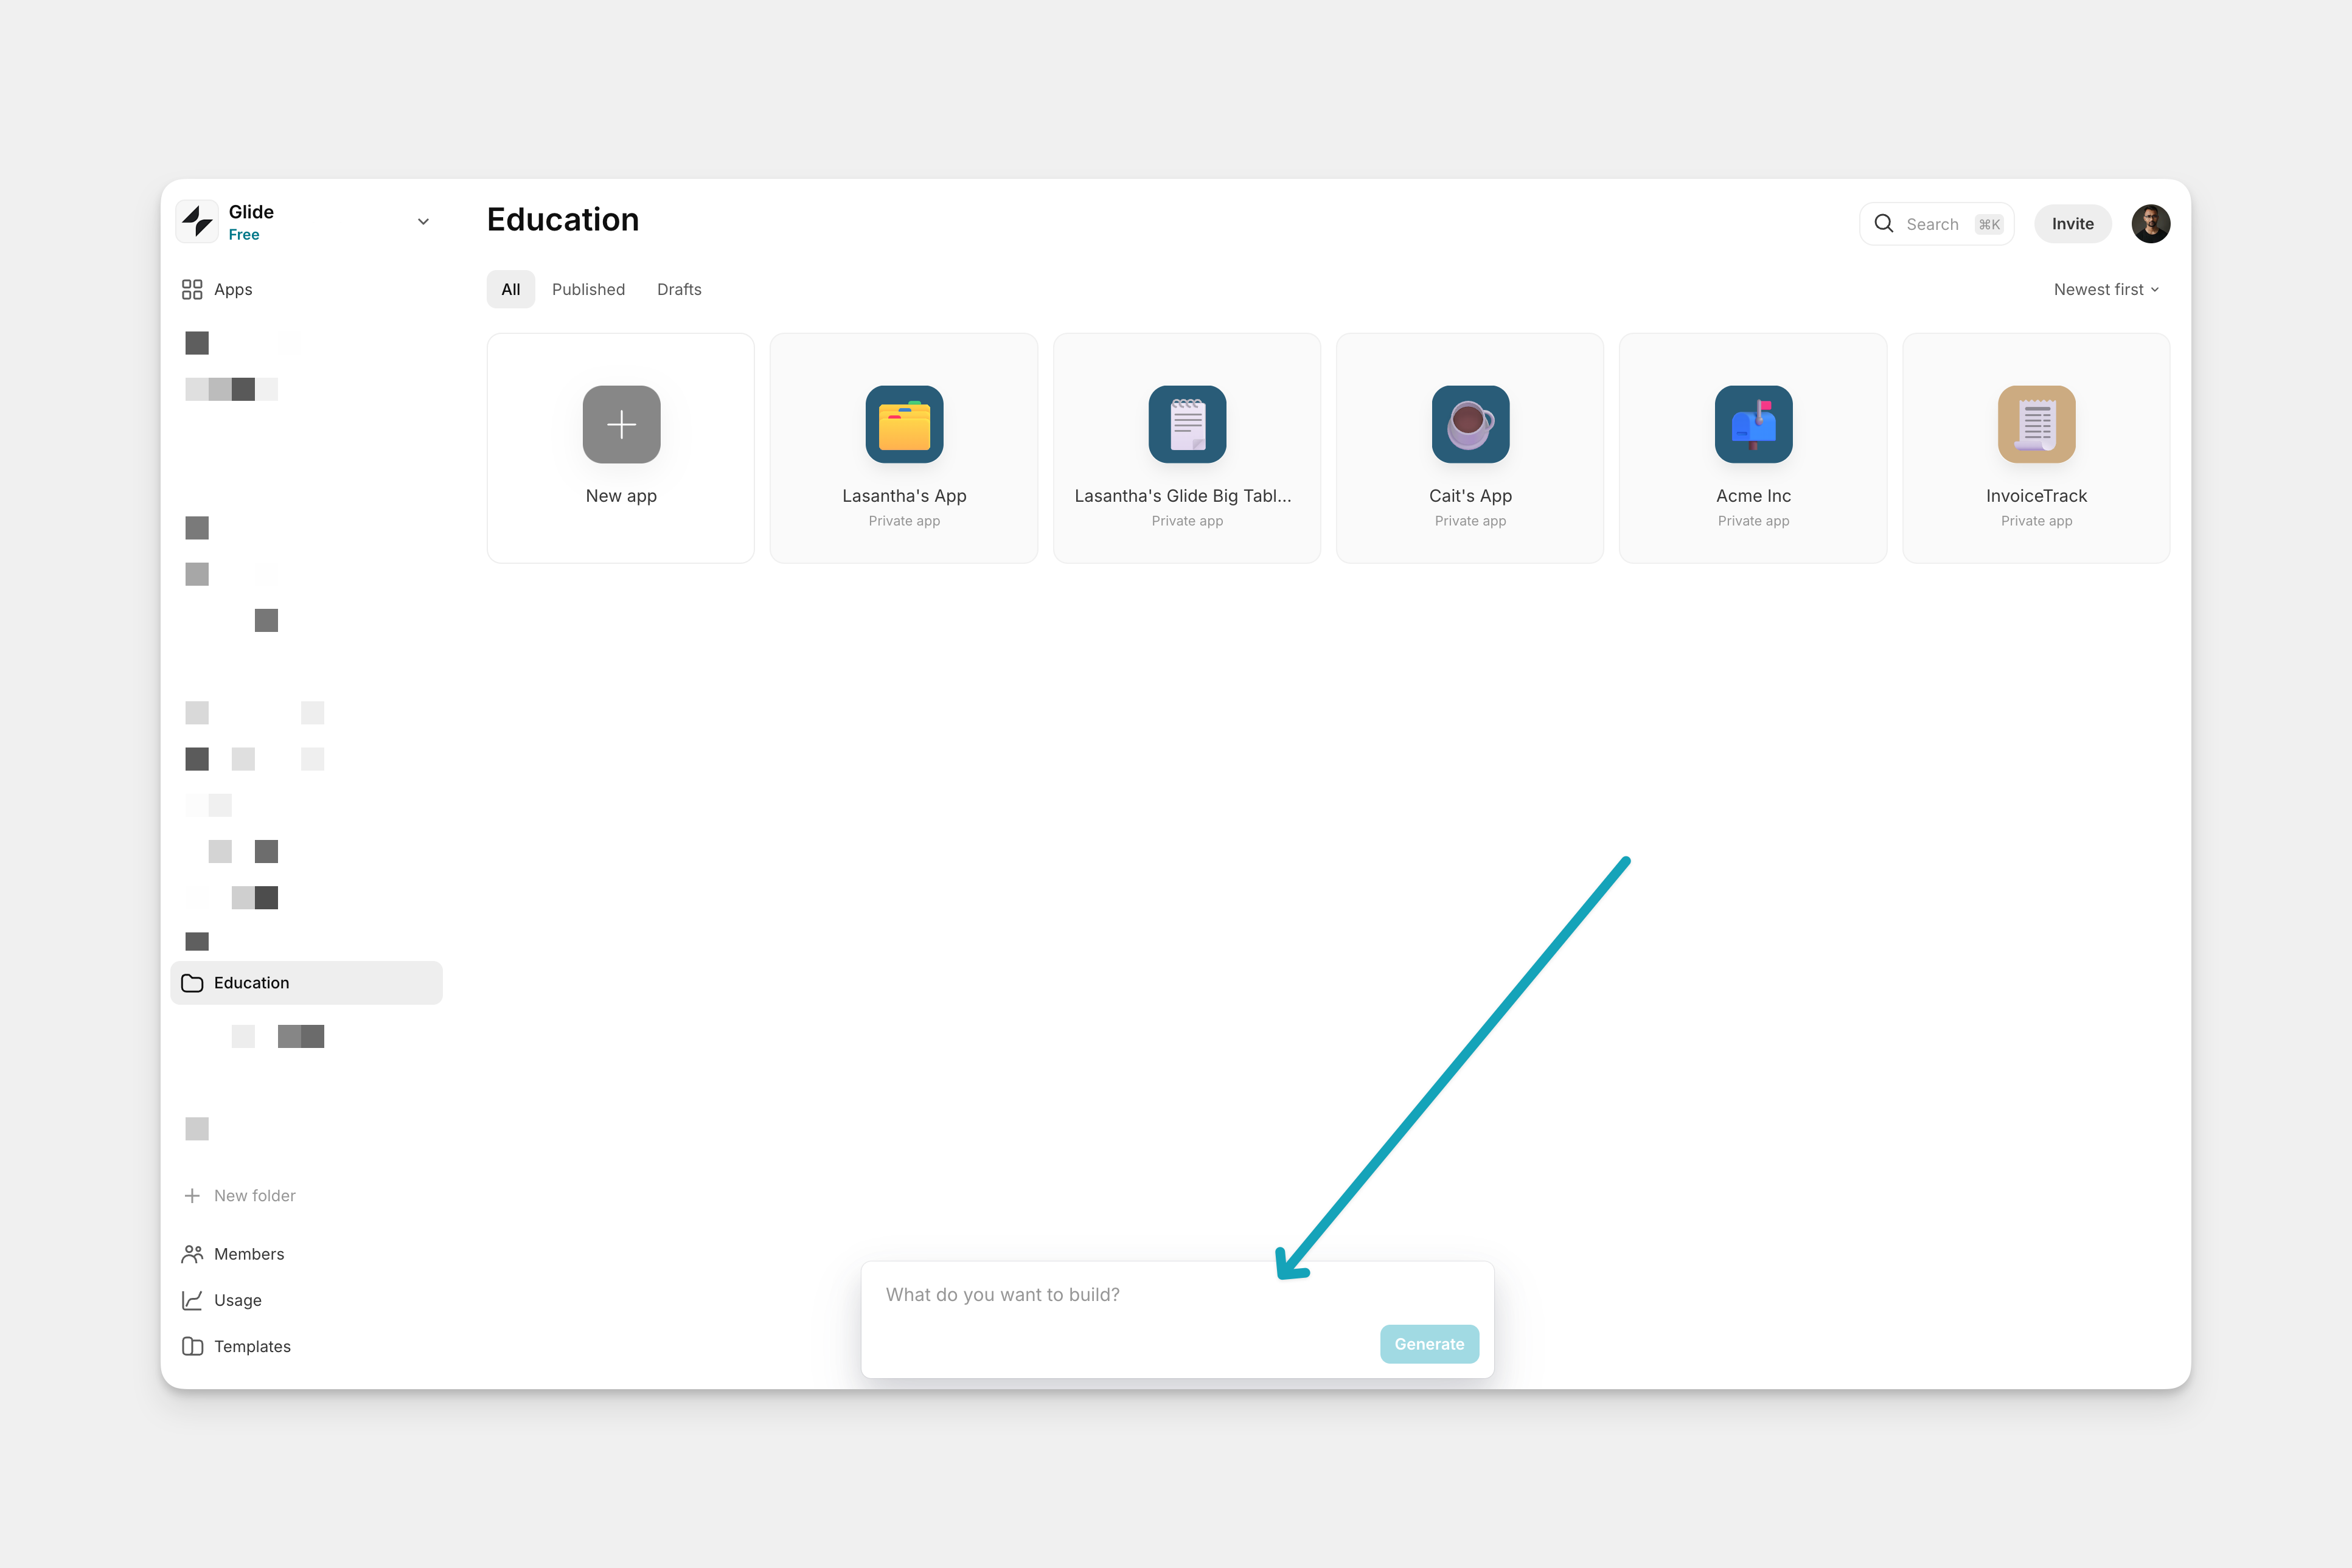Screen dimensions: 2352x1568
Task: Click "Private app" under Acme Inc
Action: click(x=1753, y=521)
